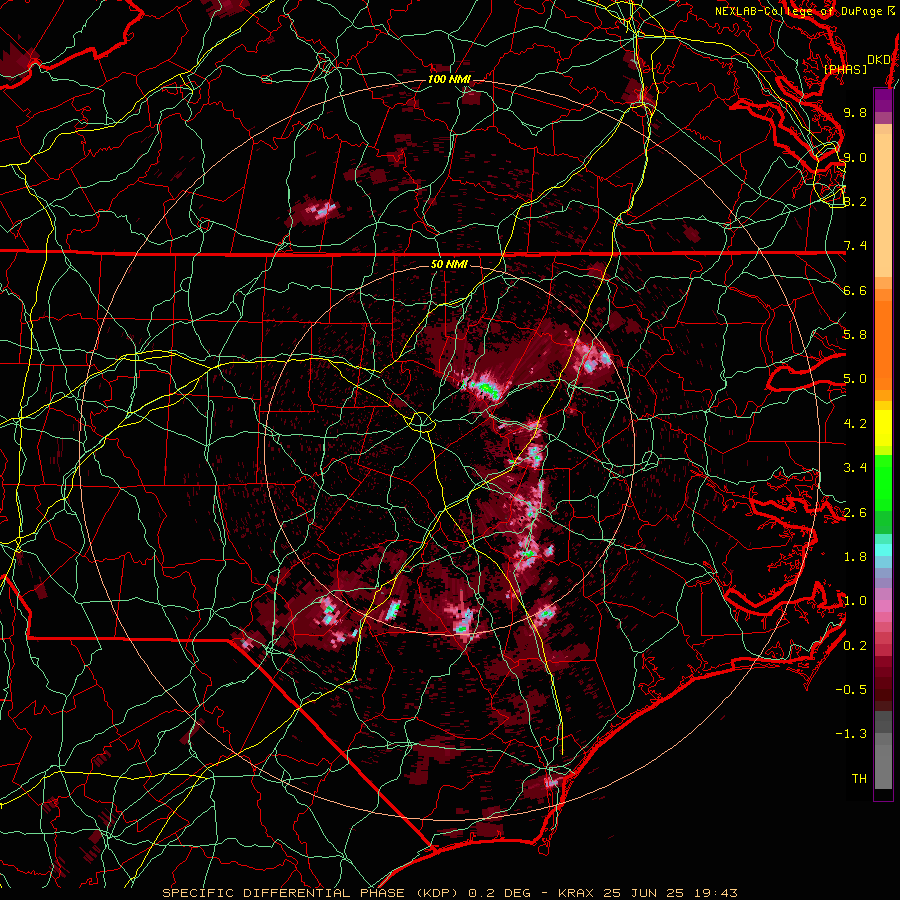Click the 2.6 scale value
900x900 pixels.
[x=855, y=513]
